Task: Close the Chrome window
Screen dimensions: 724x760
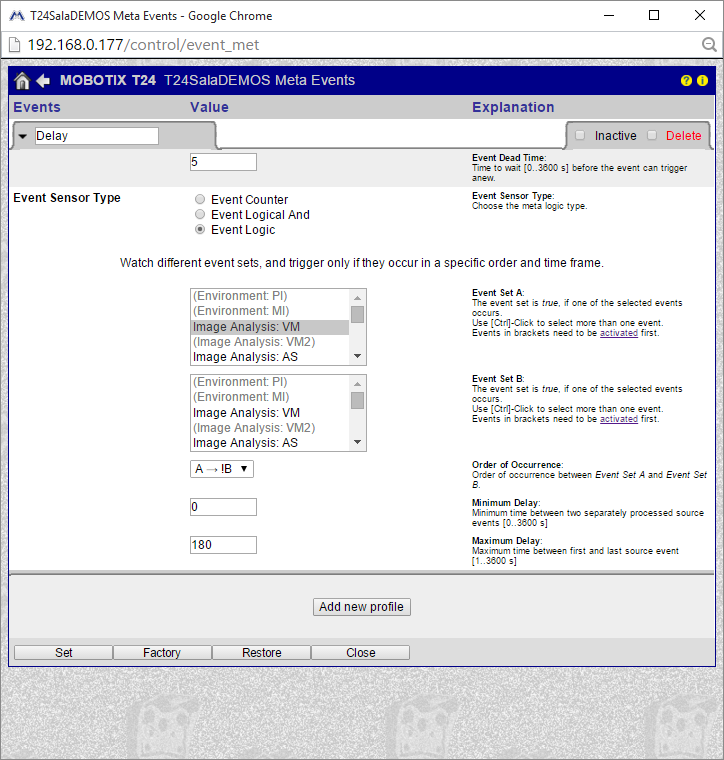Action: [x=699, y=16]
